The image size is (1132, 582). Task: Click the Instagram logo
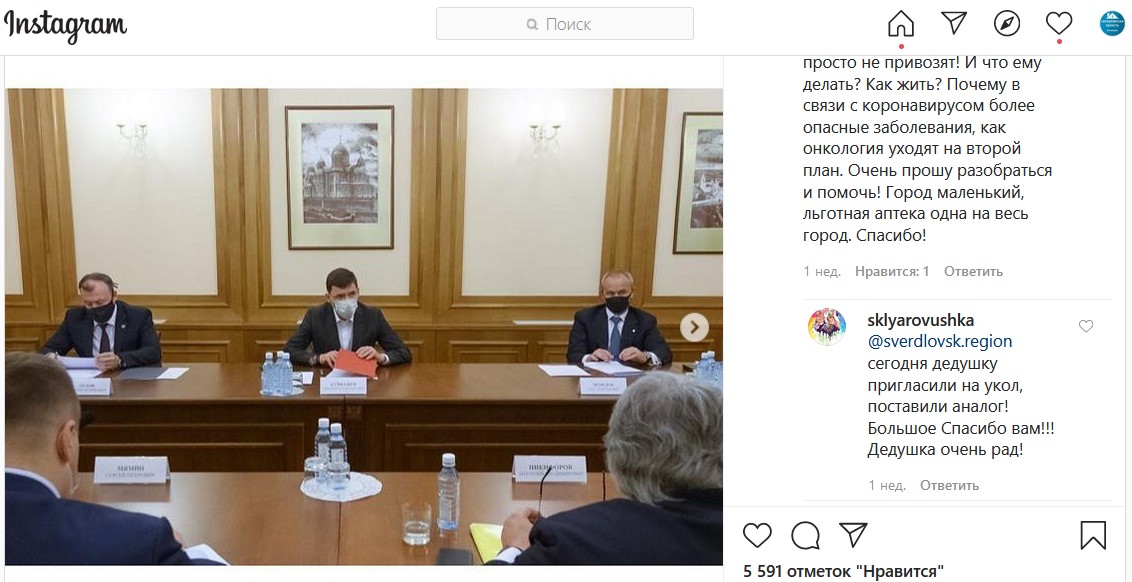[x=66, y=25]
